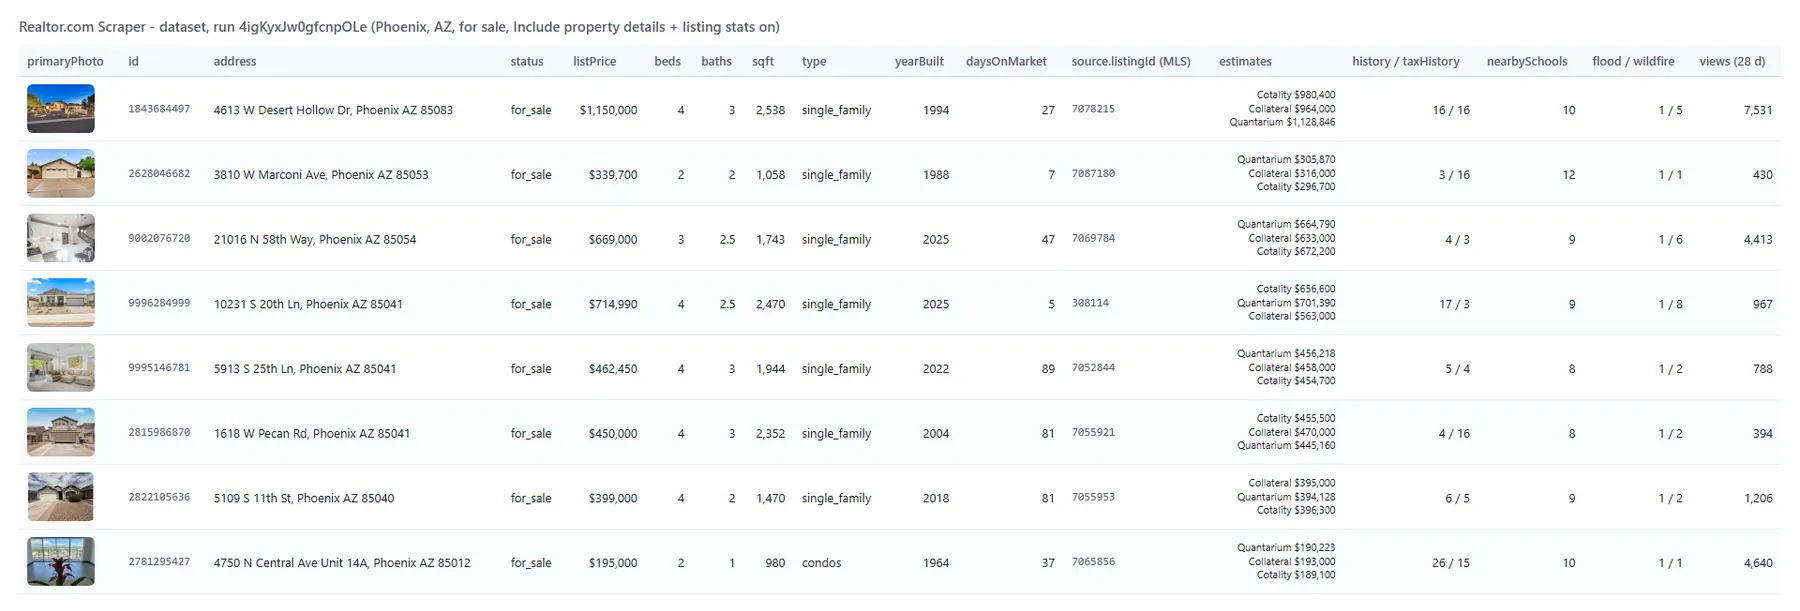Select address 5109 S 11th St, Phoenix

pyautogui.click(x=304, y=498)
